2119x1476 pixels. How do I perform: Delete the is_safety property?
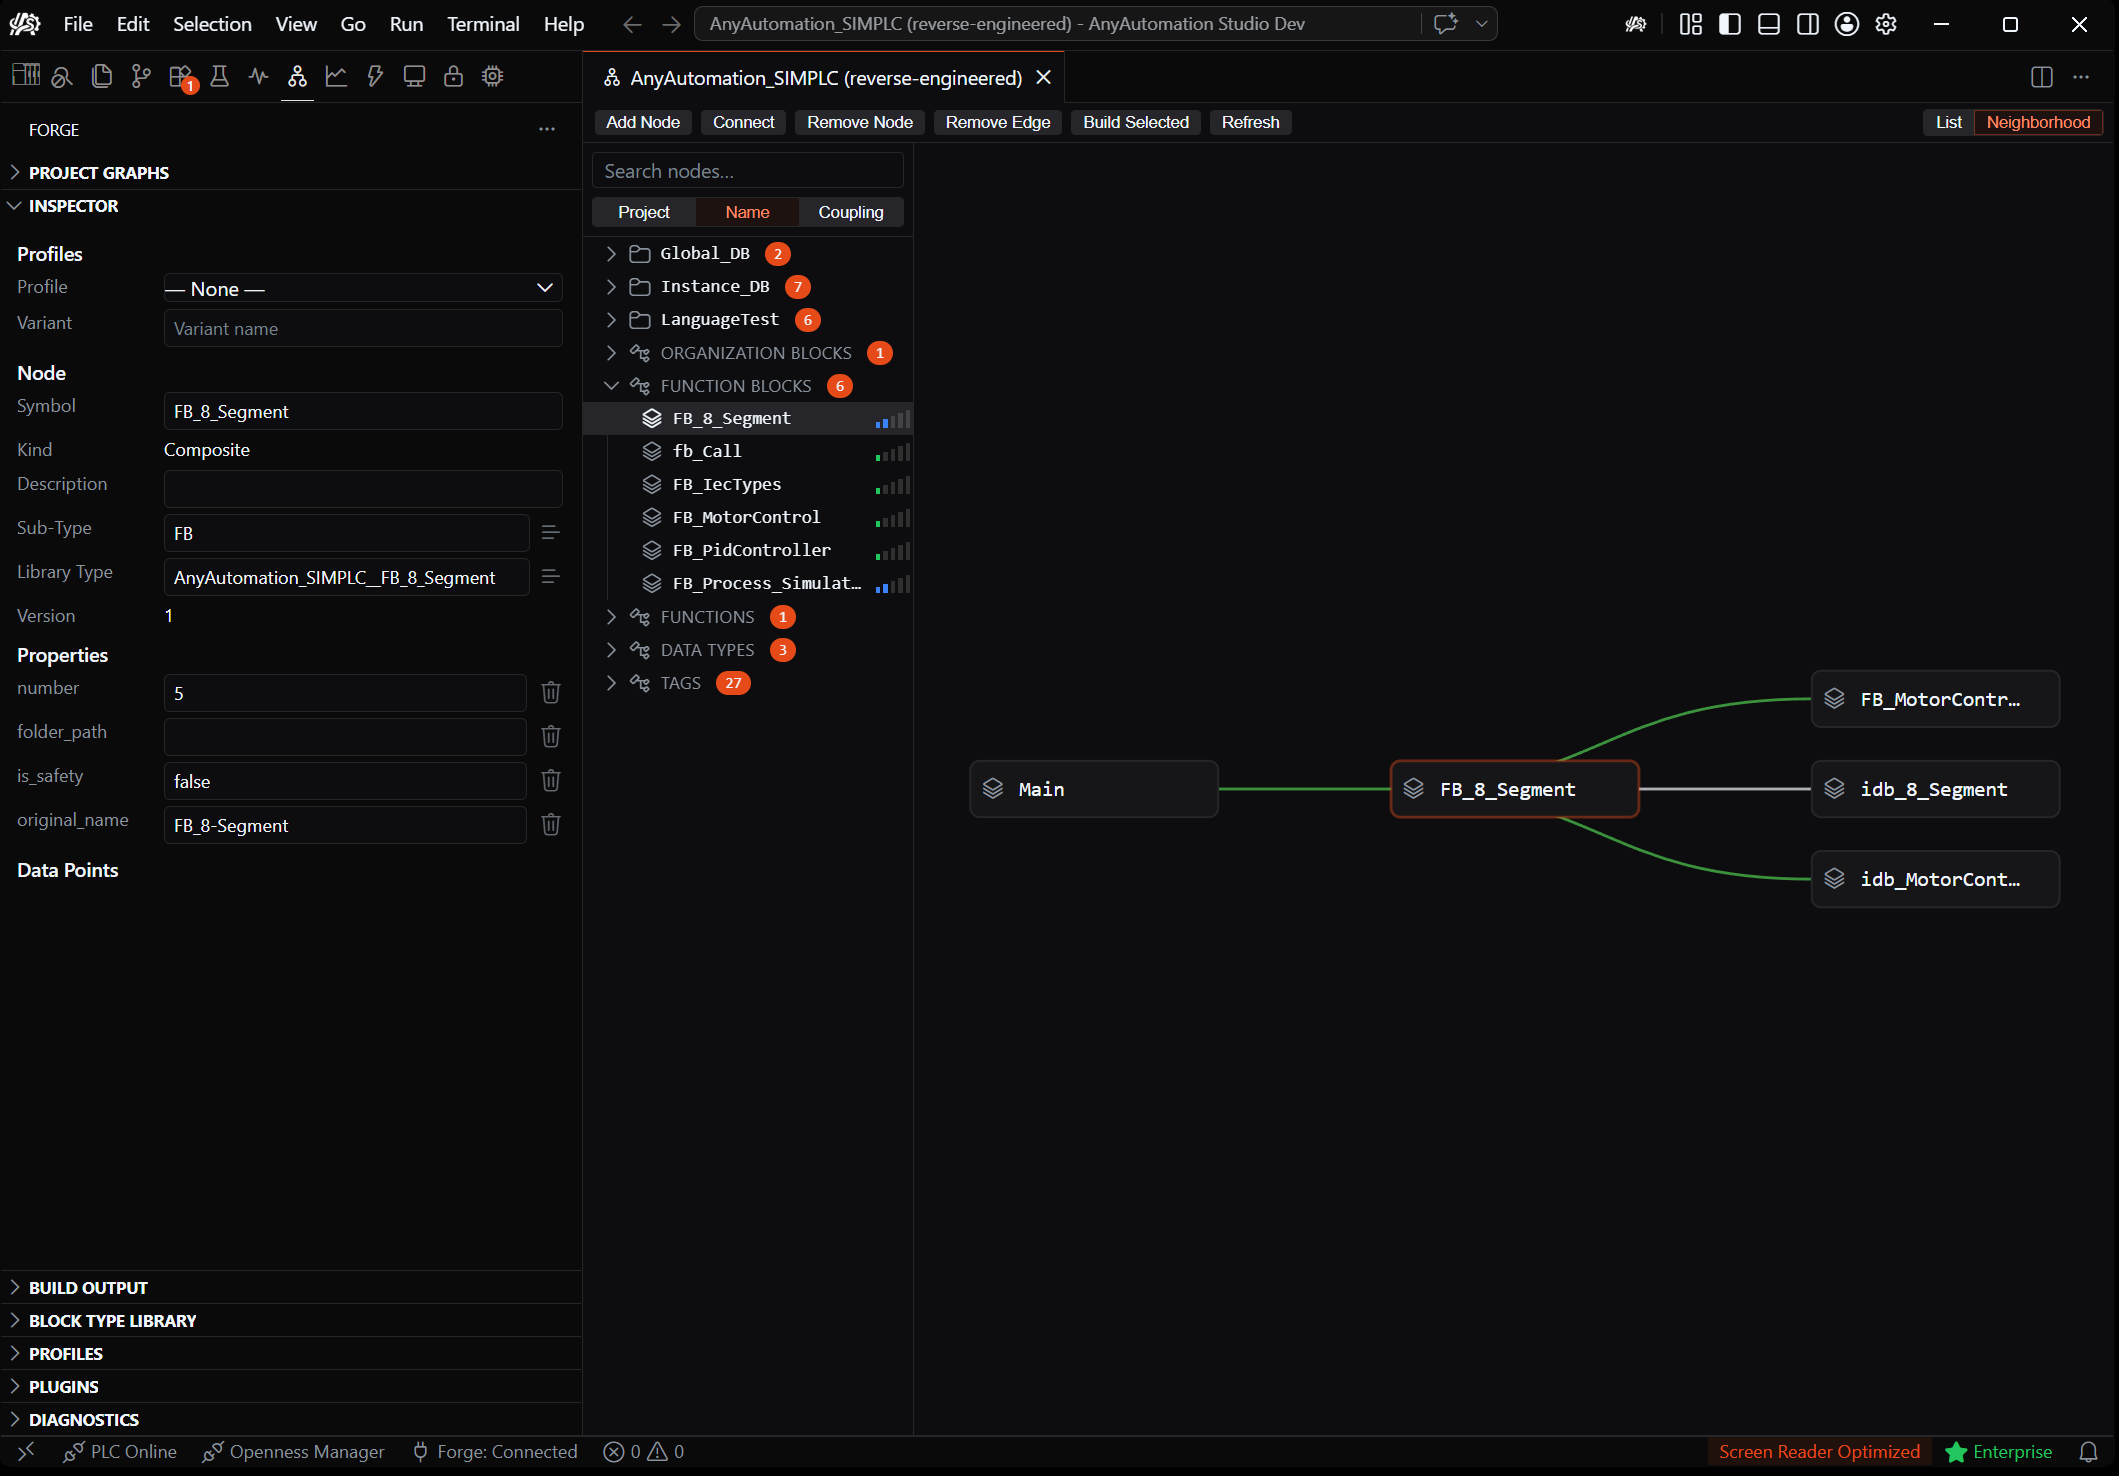(x=551, y=780)
